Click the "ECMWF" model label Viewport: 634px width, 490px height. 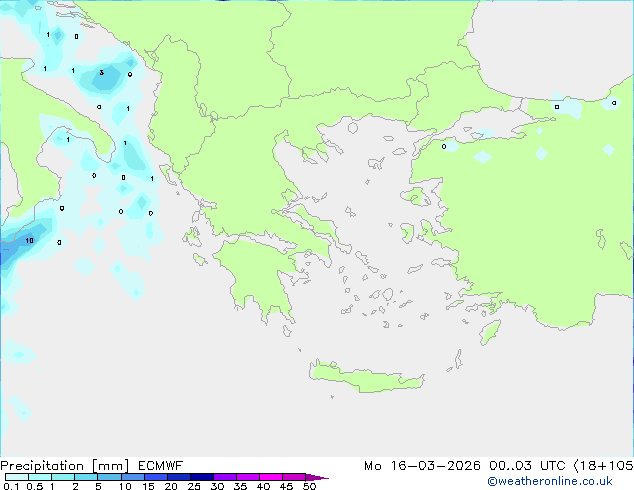(161, 466)
